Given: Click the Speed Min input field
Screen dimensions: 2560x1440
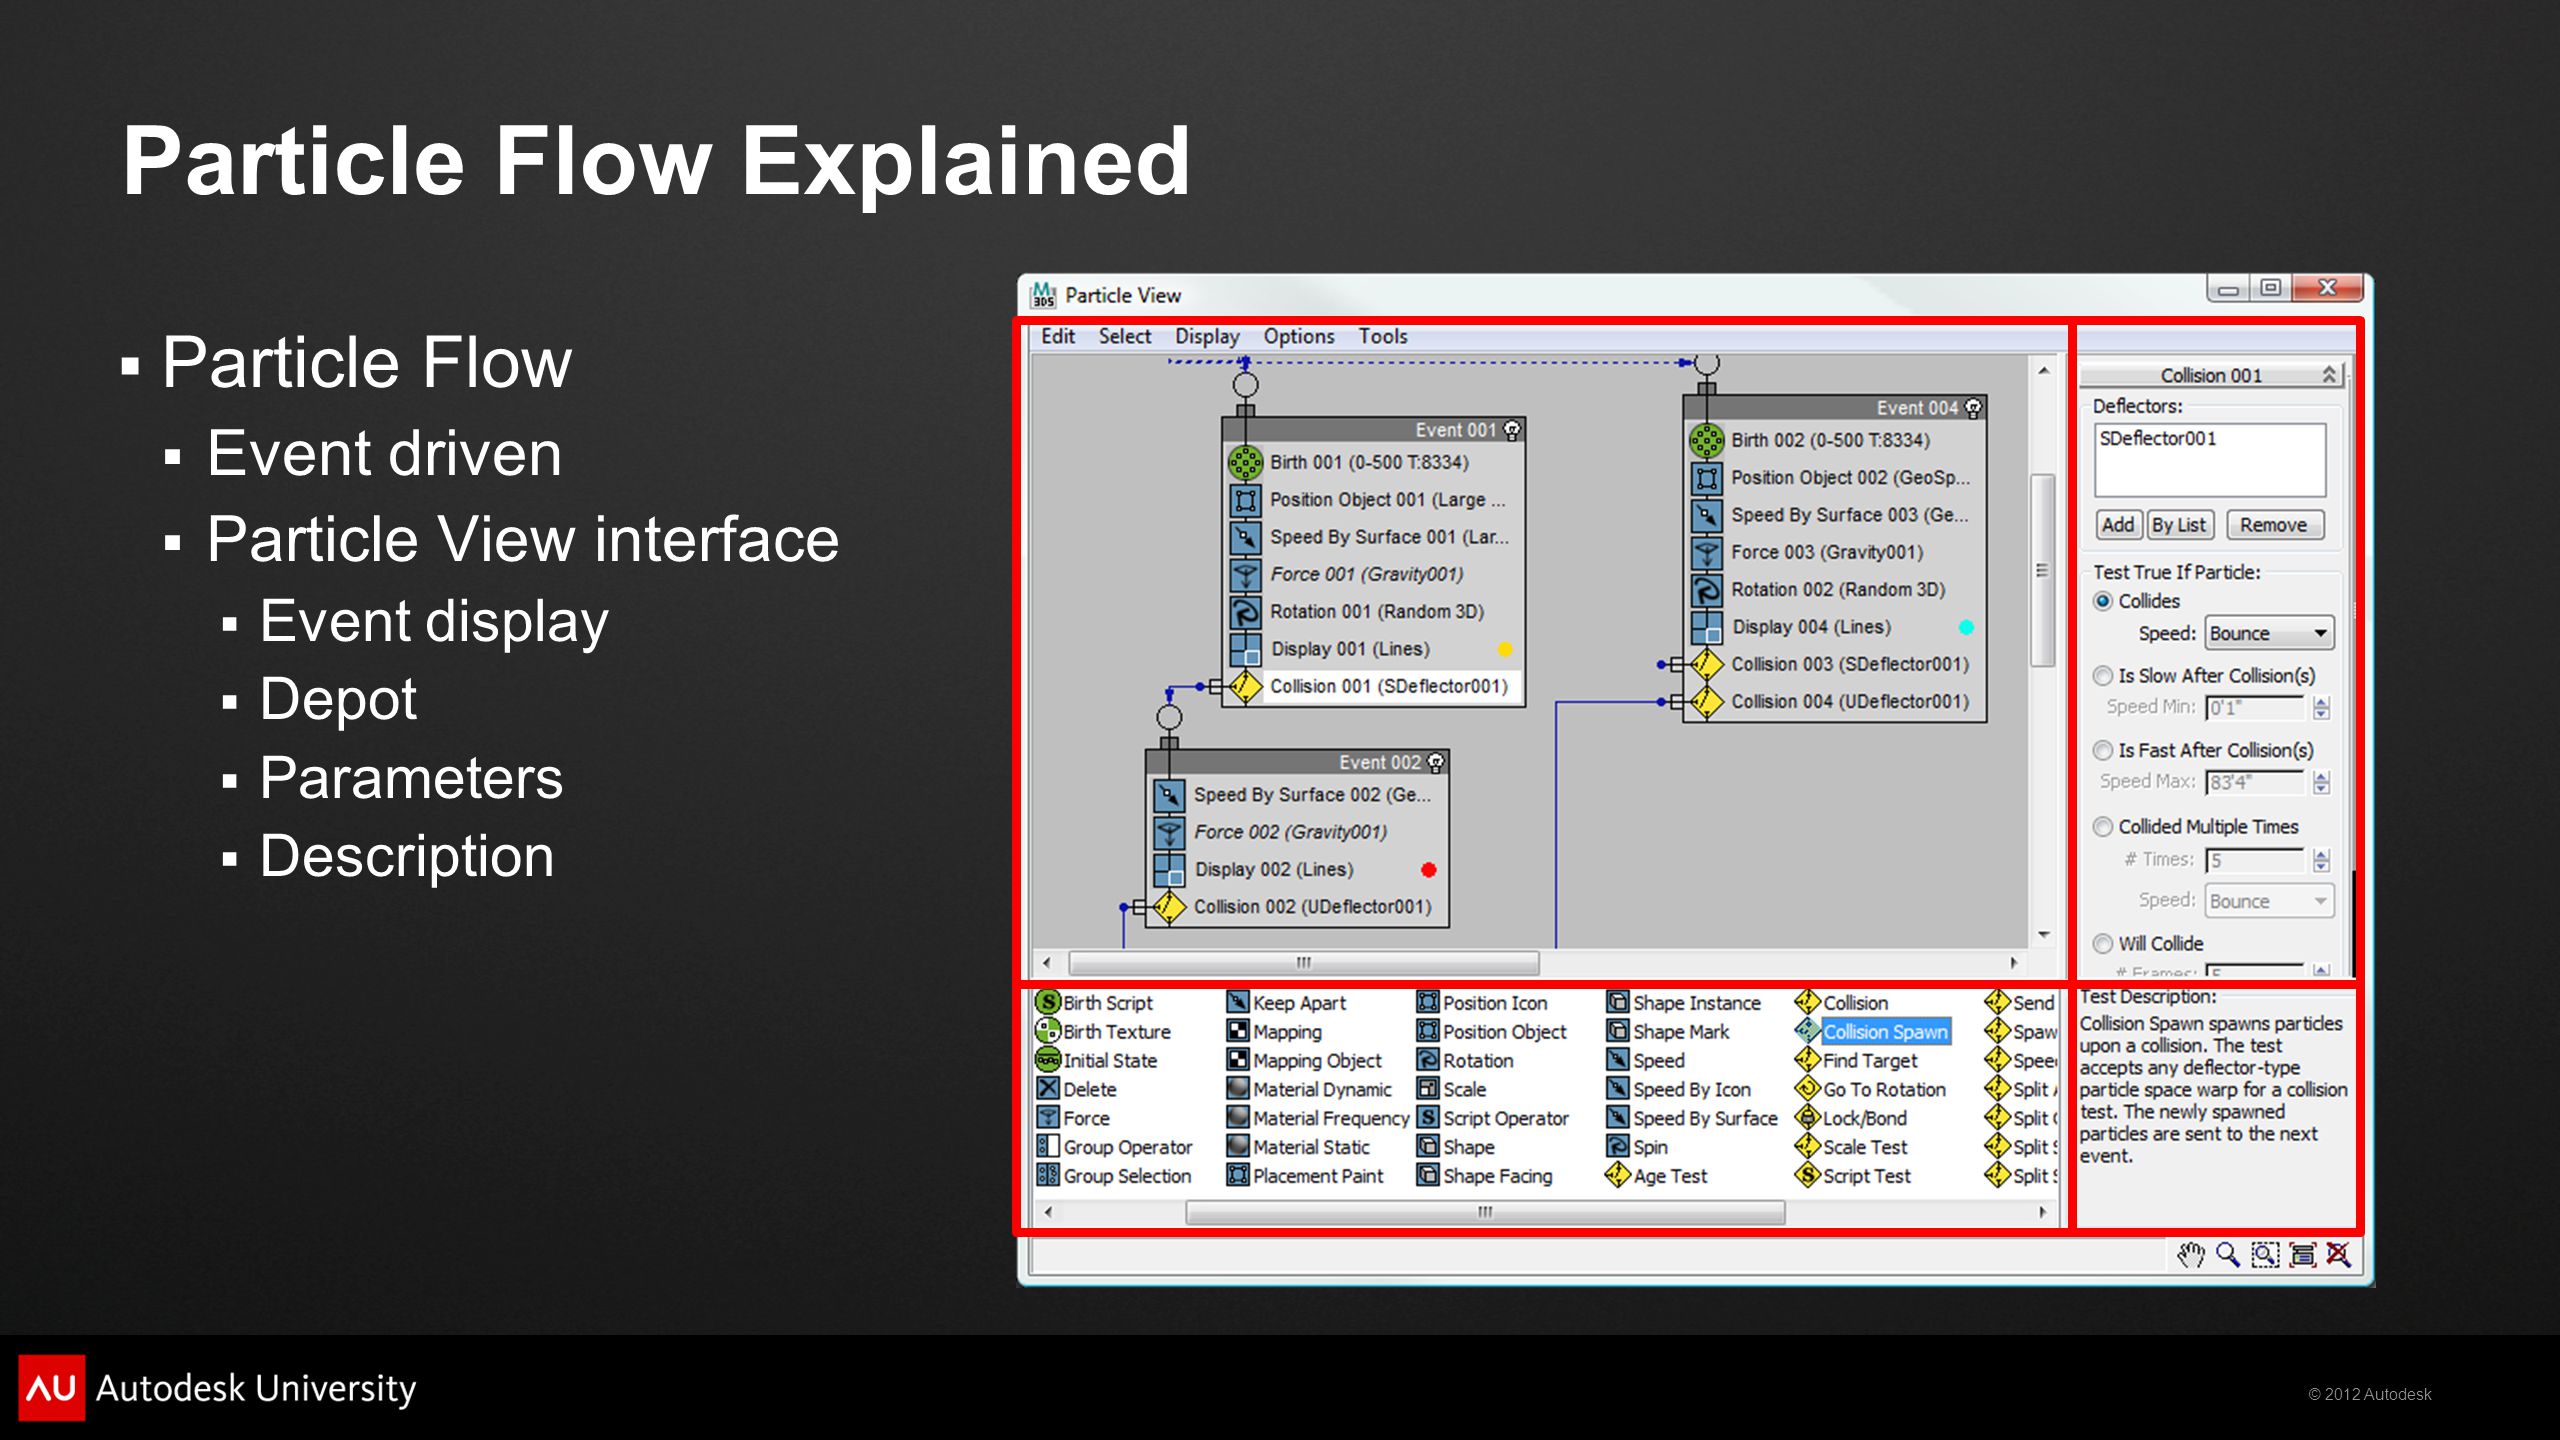Looking at the screenshot, I should click(x=2255, y=707).
